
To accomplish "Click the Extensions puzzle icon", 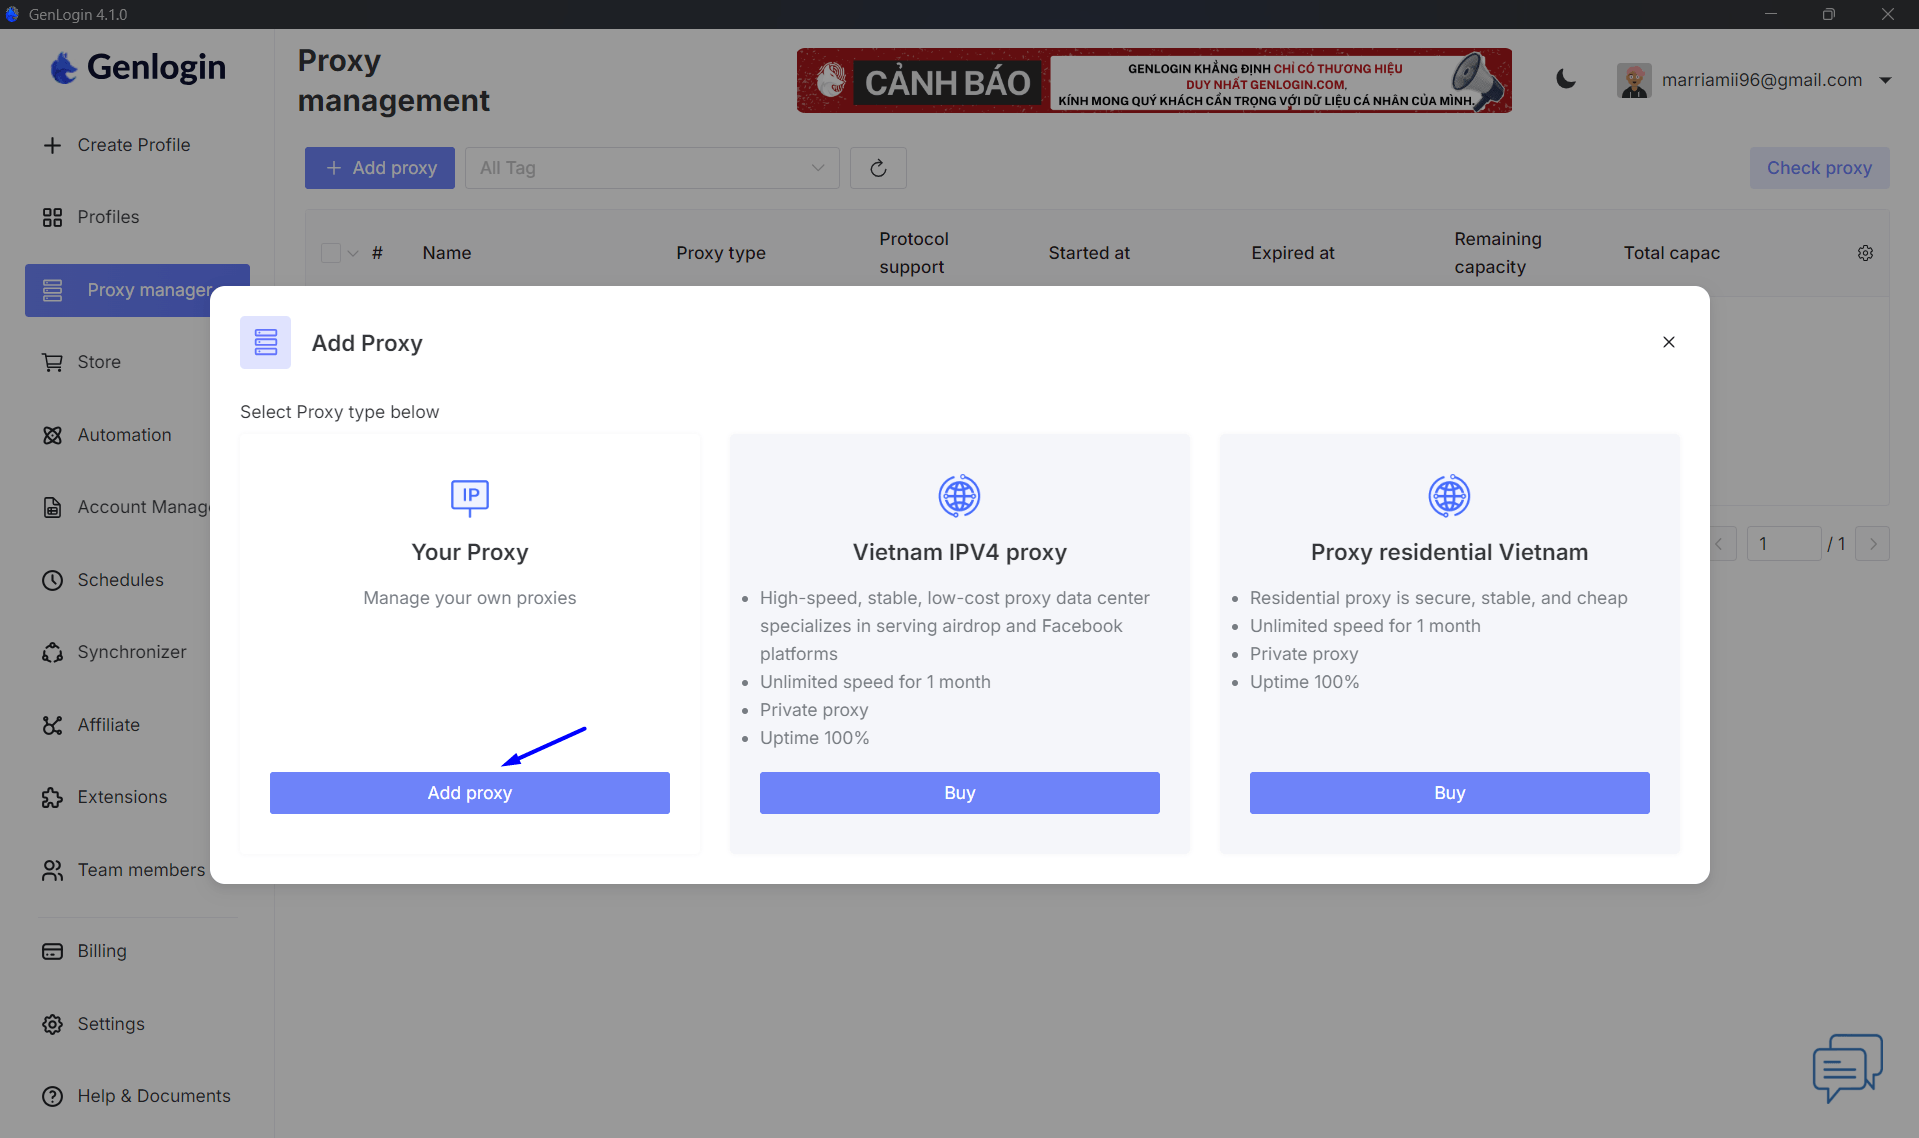I will [52, 797].
